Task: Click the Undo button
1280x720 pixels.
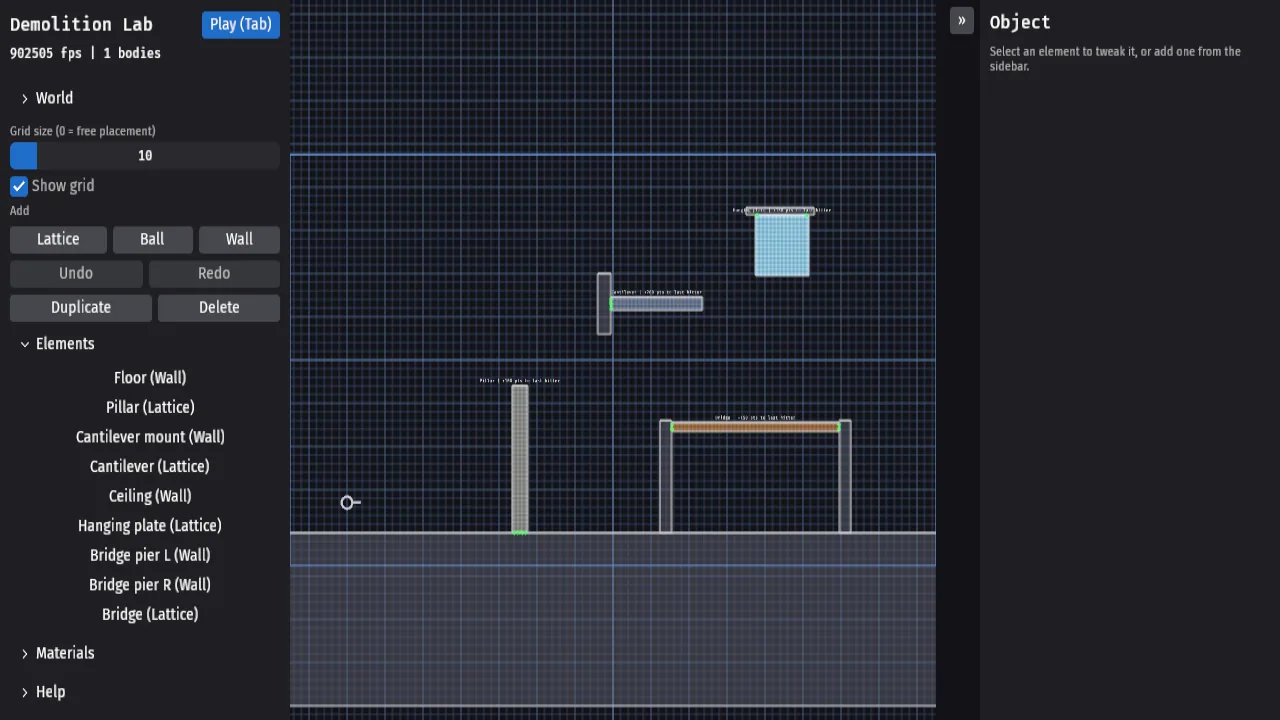Action: [x=76, y=273]
